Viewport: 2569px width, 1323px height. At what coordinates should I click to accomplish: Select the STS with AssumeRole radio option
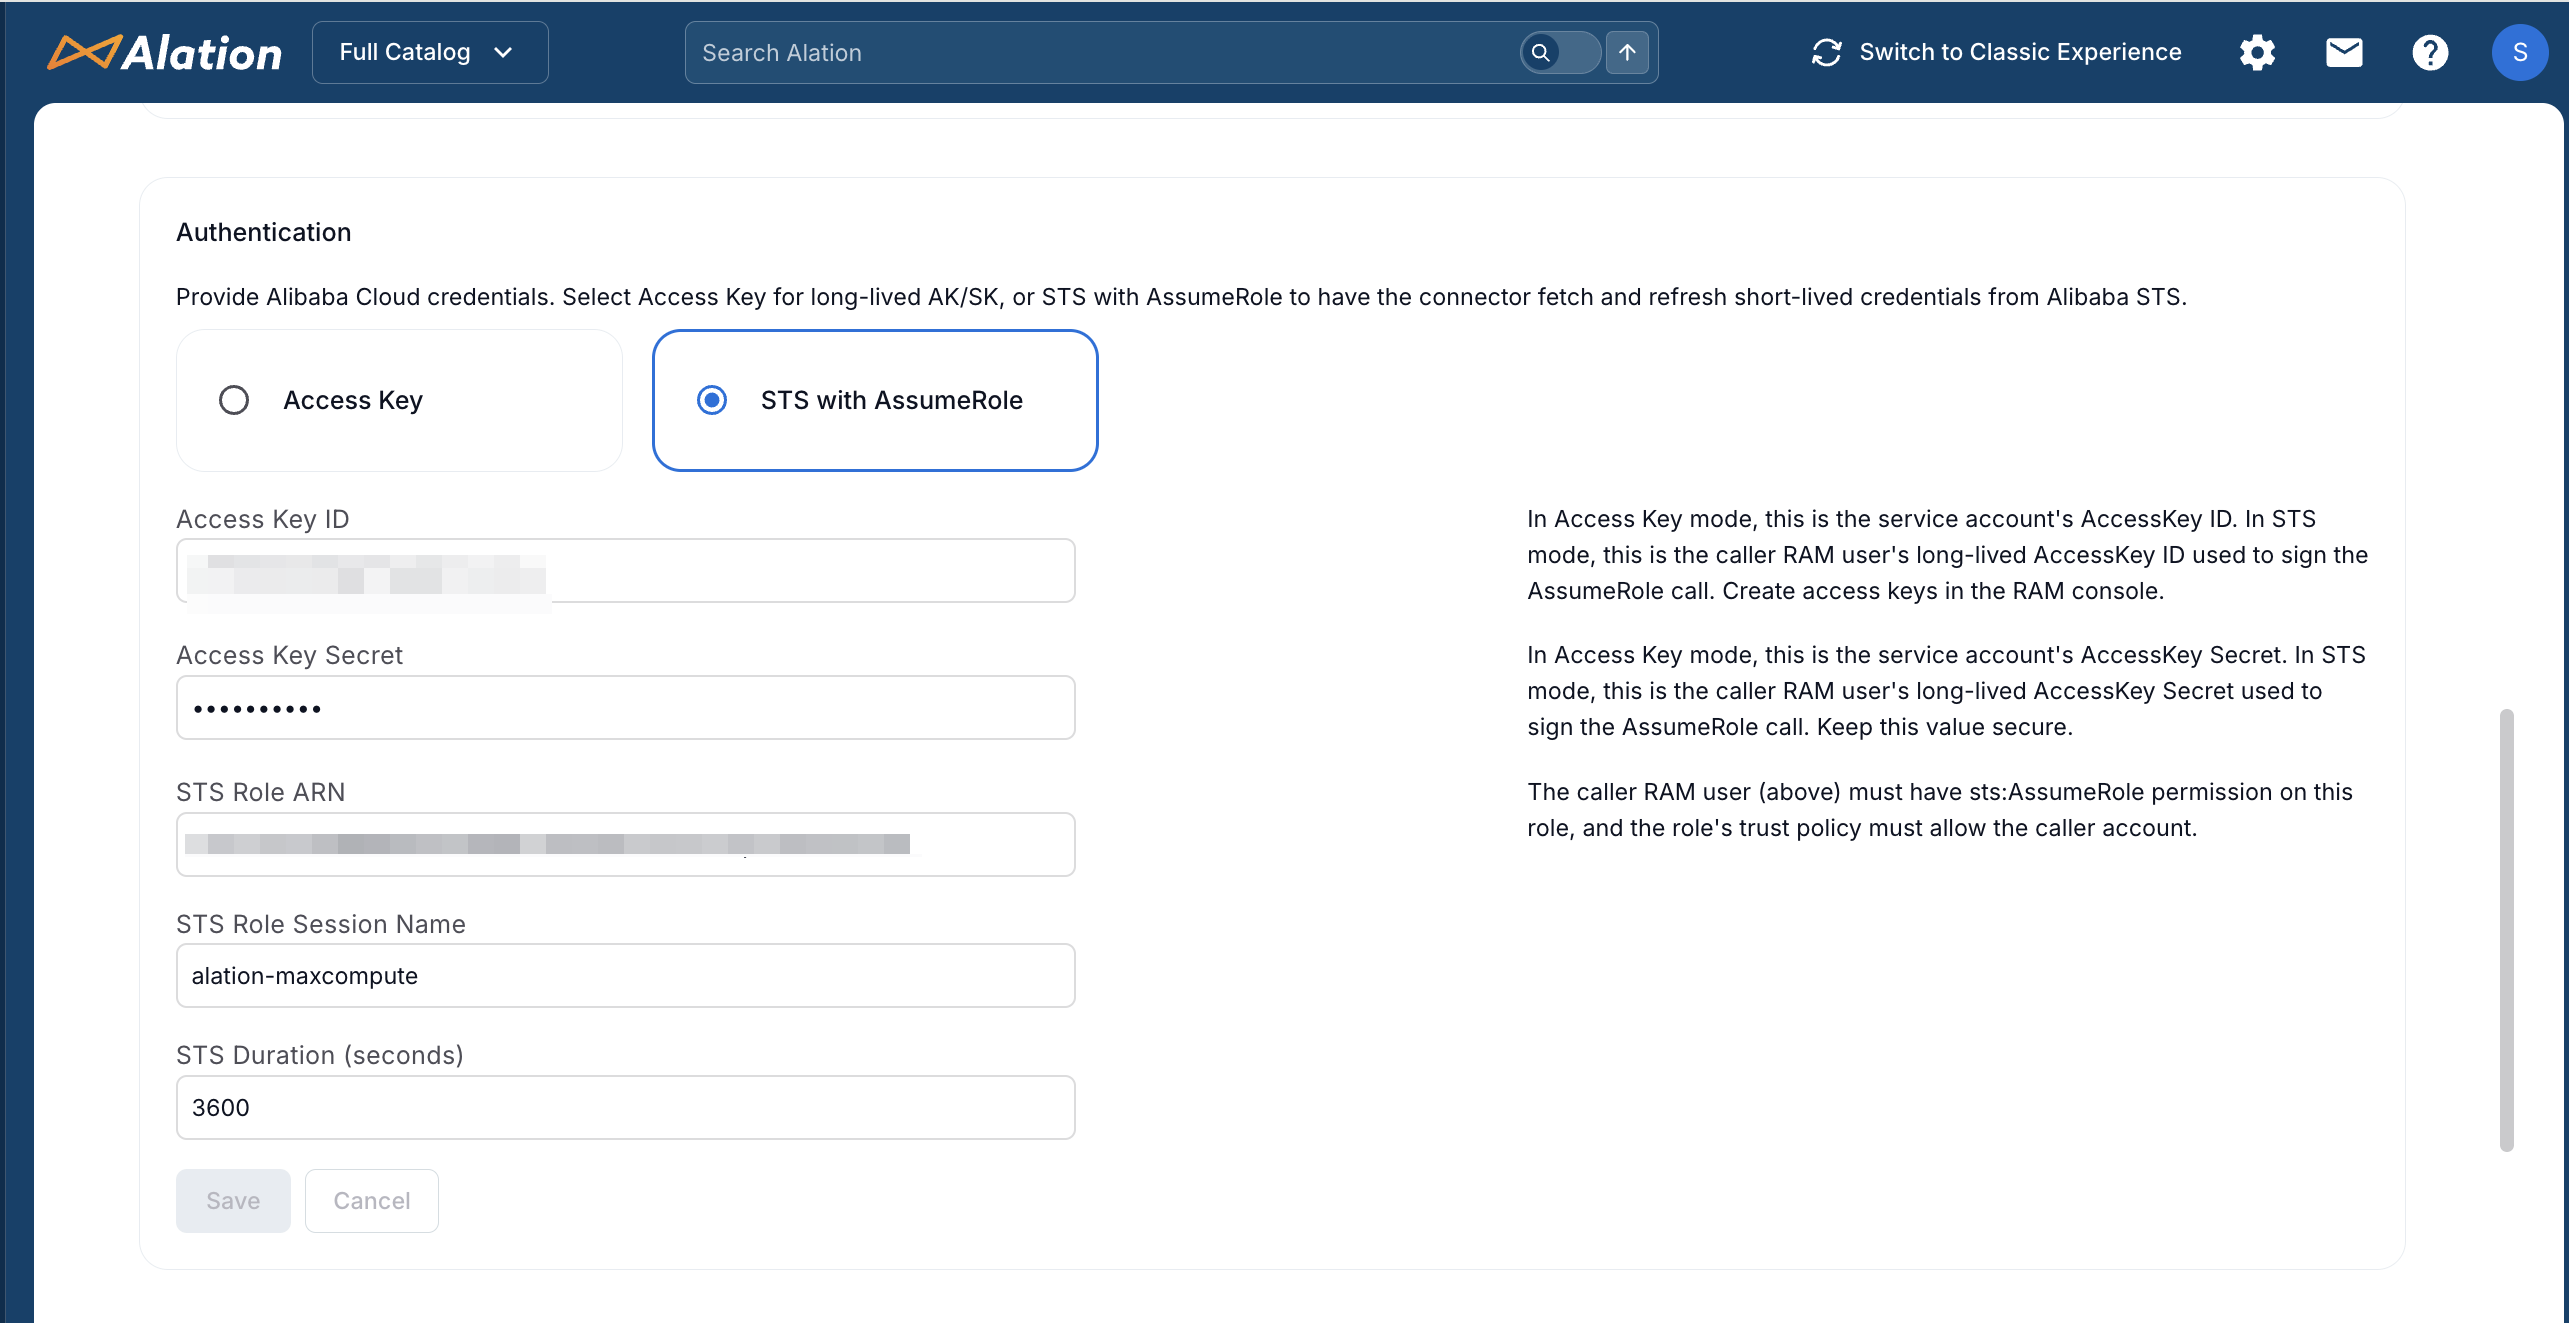tap(875, 400)
